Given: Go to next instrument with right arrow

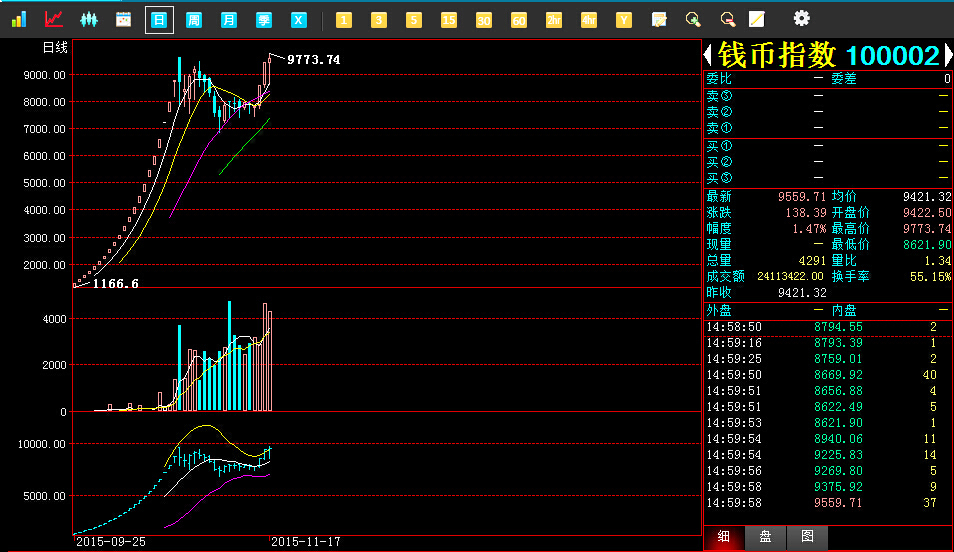Looking at the screenshot, I should point(947,55).
